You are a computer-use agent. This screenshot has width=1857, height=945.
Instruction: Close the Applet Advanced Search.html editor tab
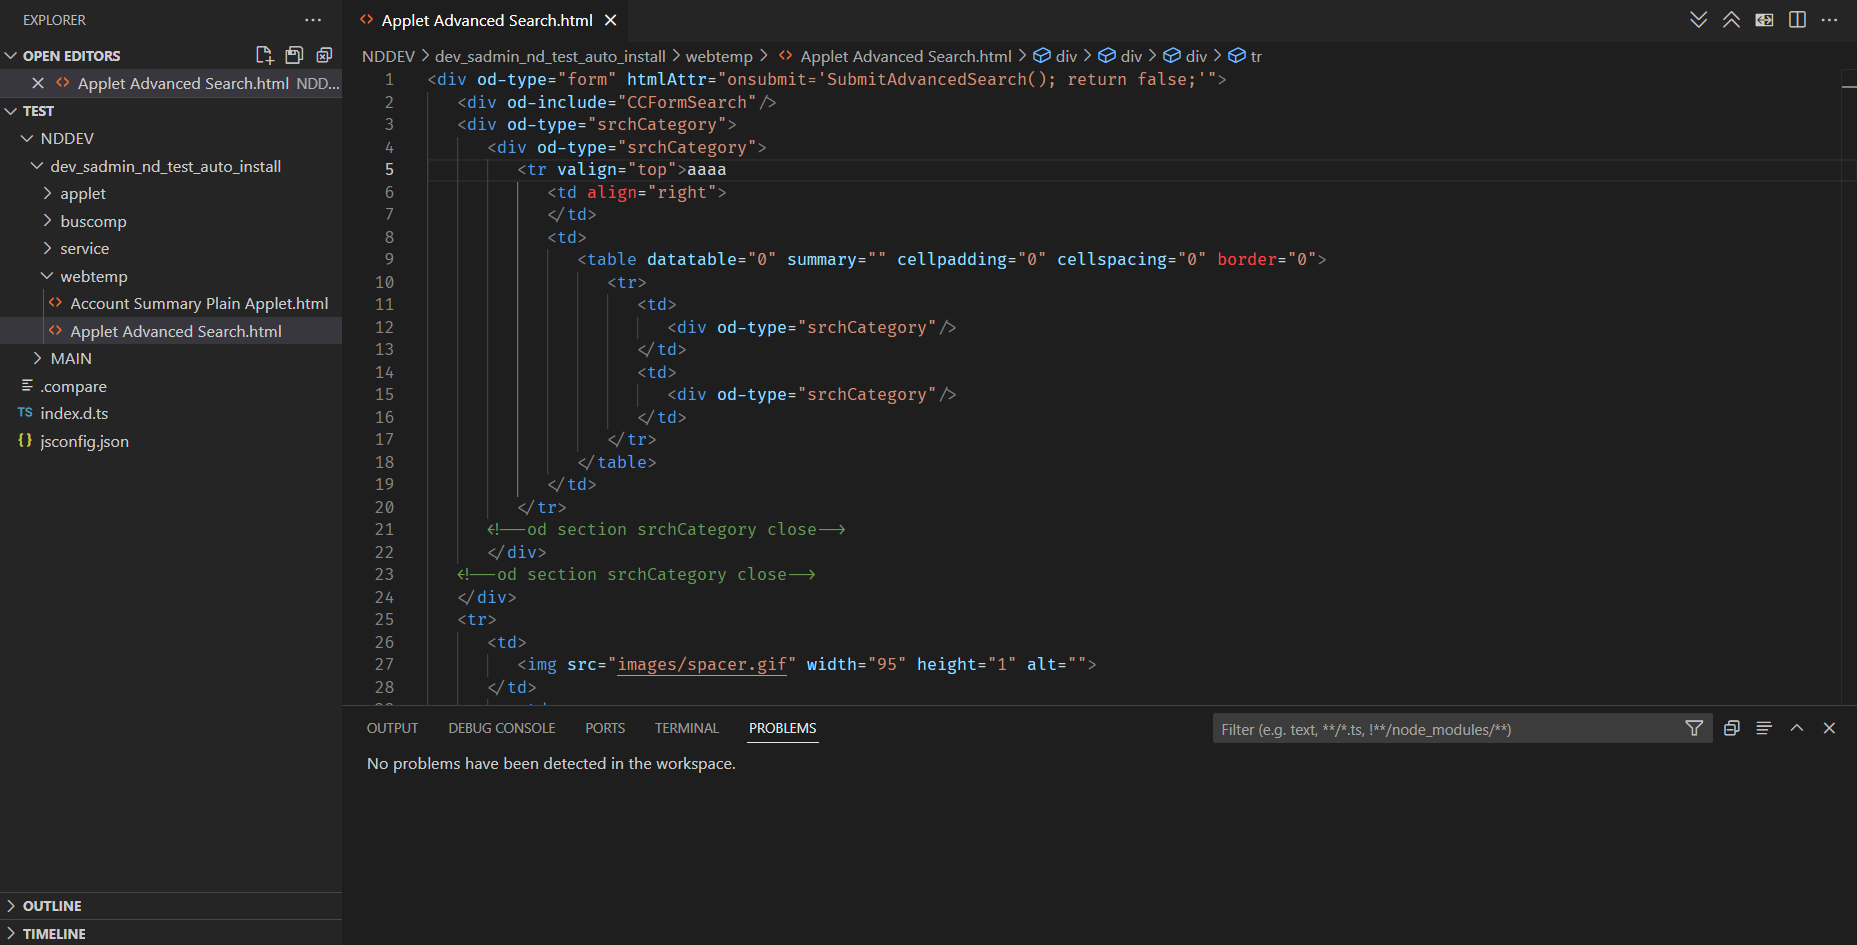[x=610, y=20]
